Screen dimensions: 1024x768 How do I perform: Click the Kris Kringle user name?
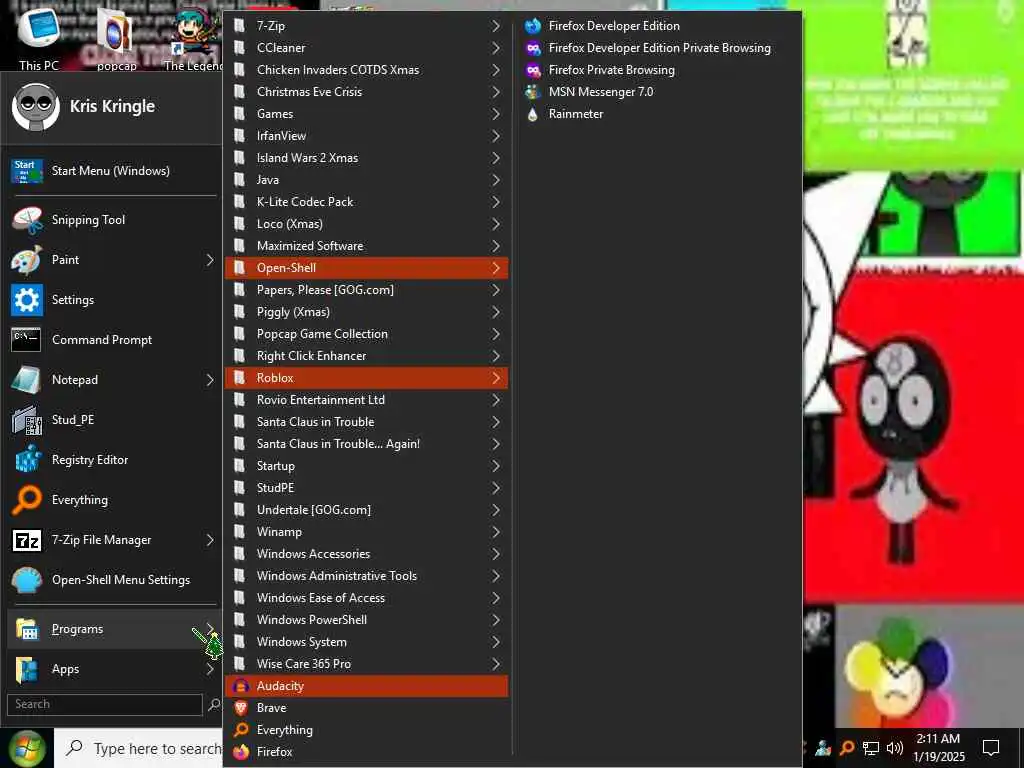(112, 106)
